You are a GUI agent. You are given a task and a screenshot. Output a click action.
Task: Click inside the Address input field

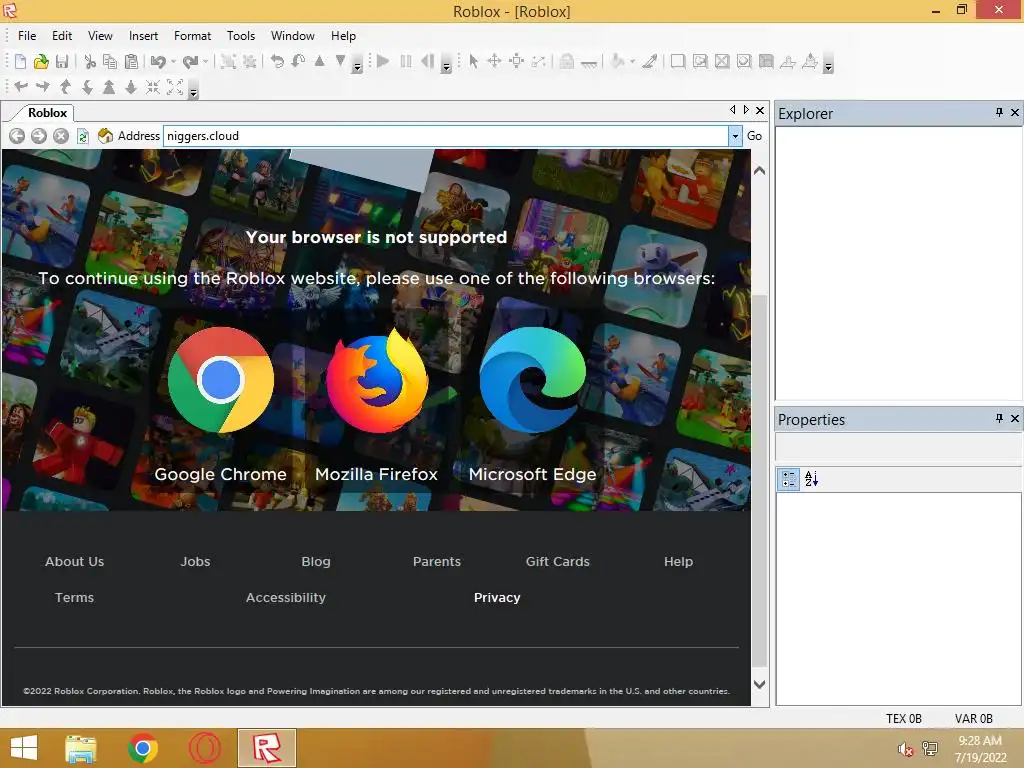click(x=445, y=136)
